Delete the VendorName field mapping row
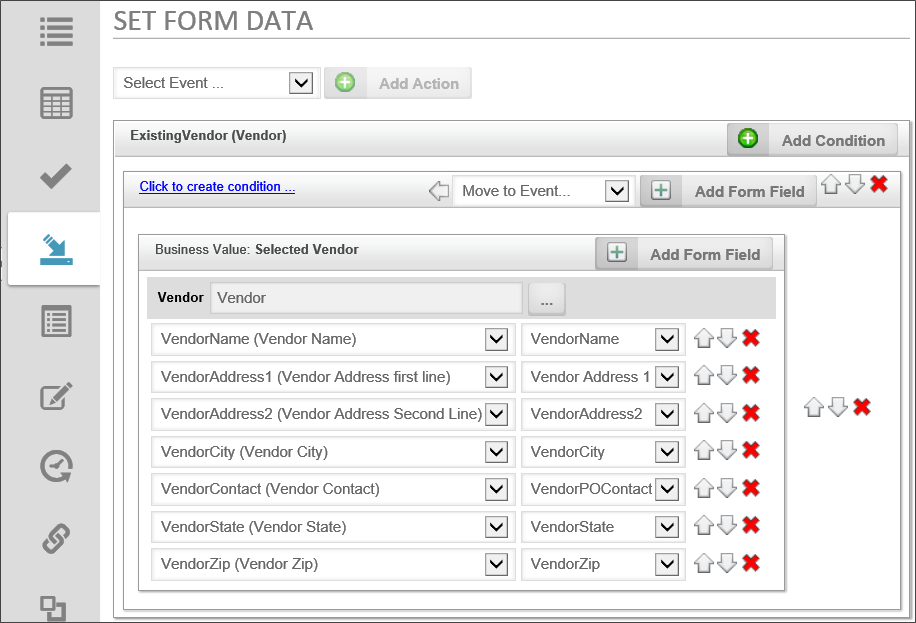 point(751,339)
